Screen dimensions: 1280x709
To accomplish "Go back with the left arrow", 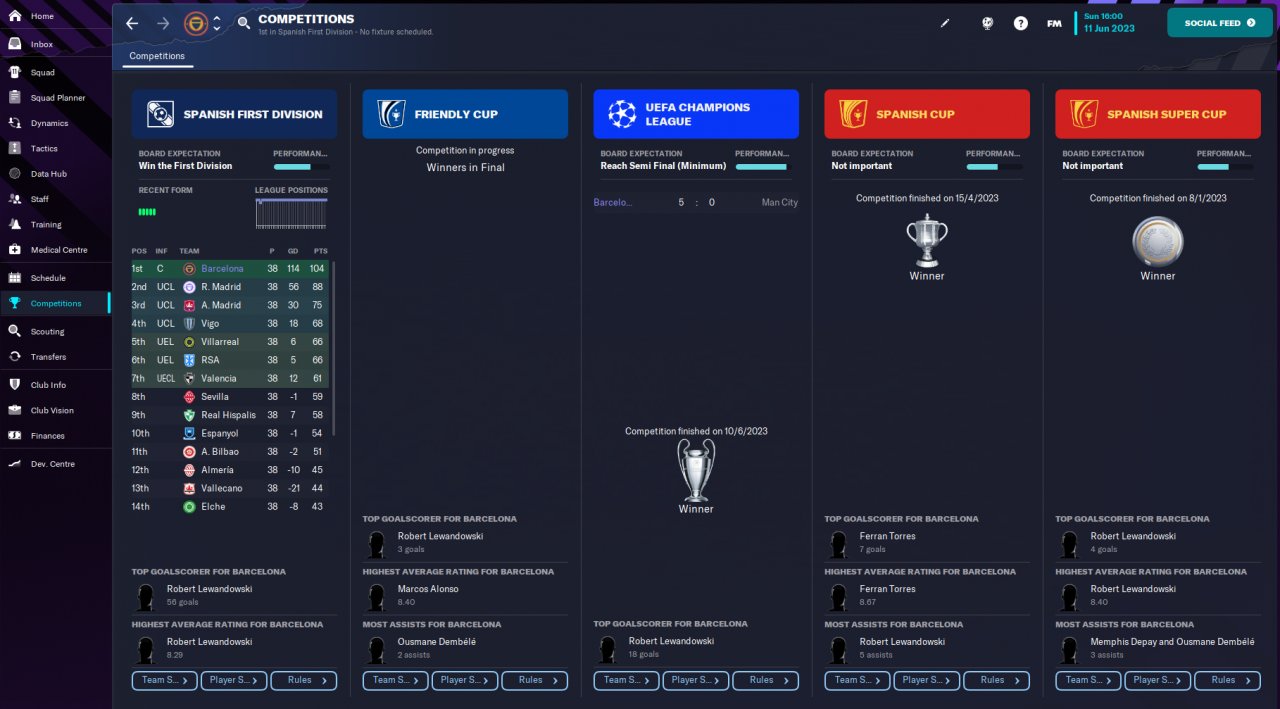I will tap(132, 23).
